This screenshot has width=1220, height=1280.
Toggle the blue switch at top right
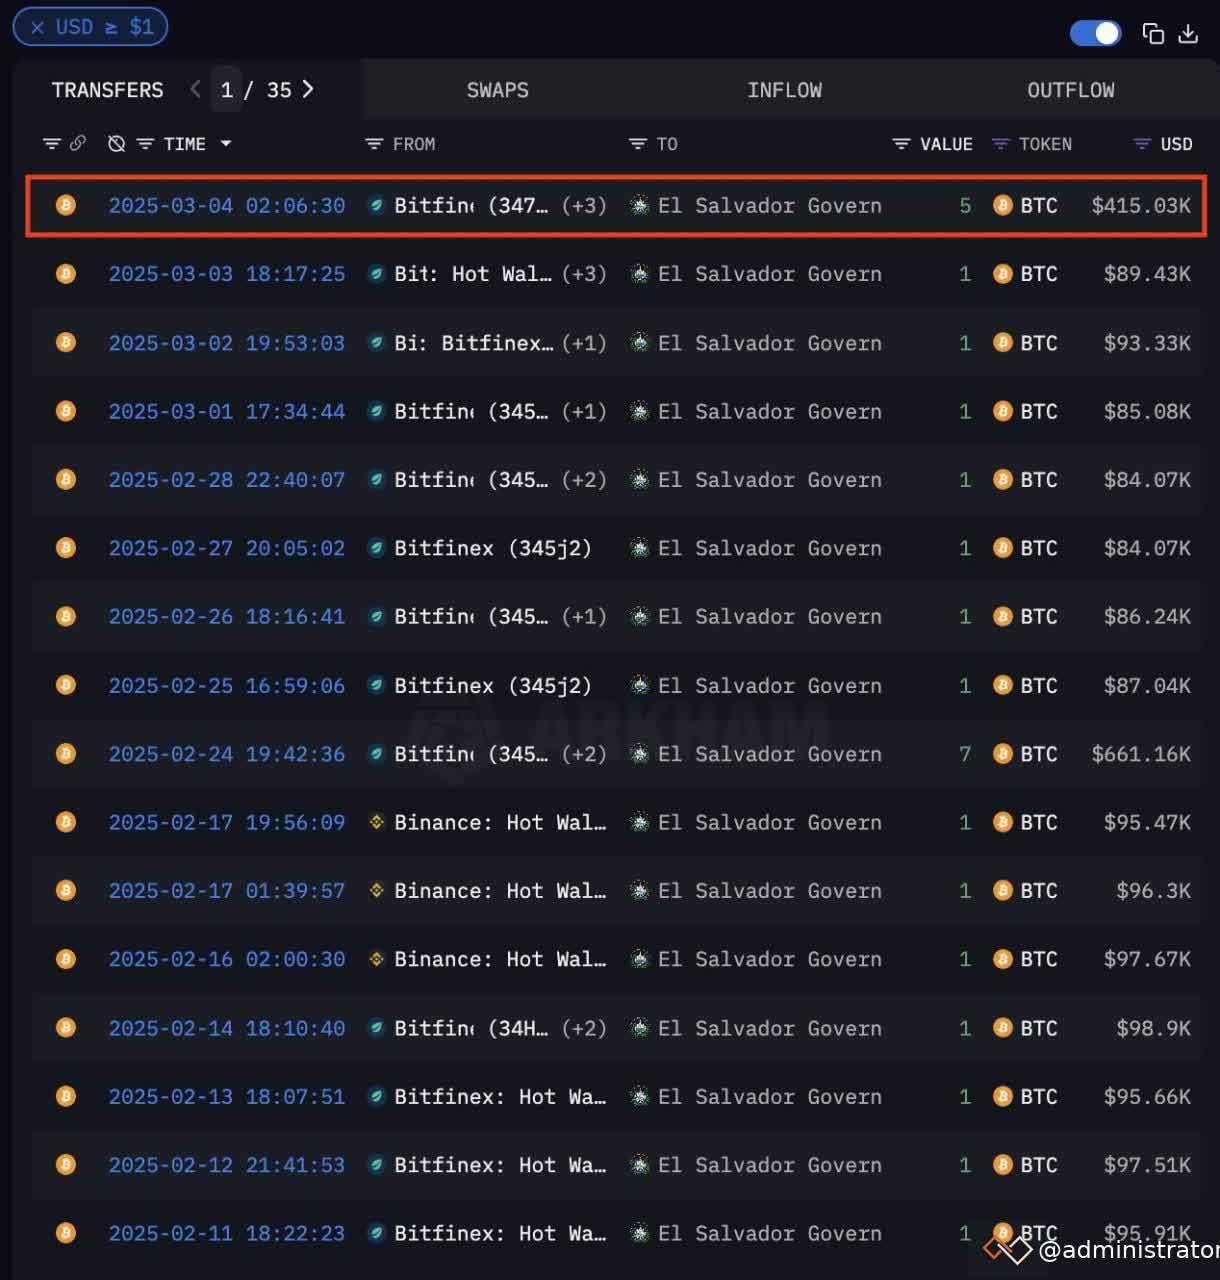pyautogui.click(x=1096, y=33)
